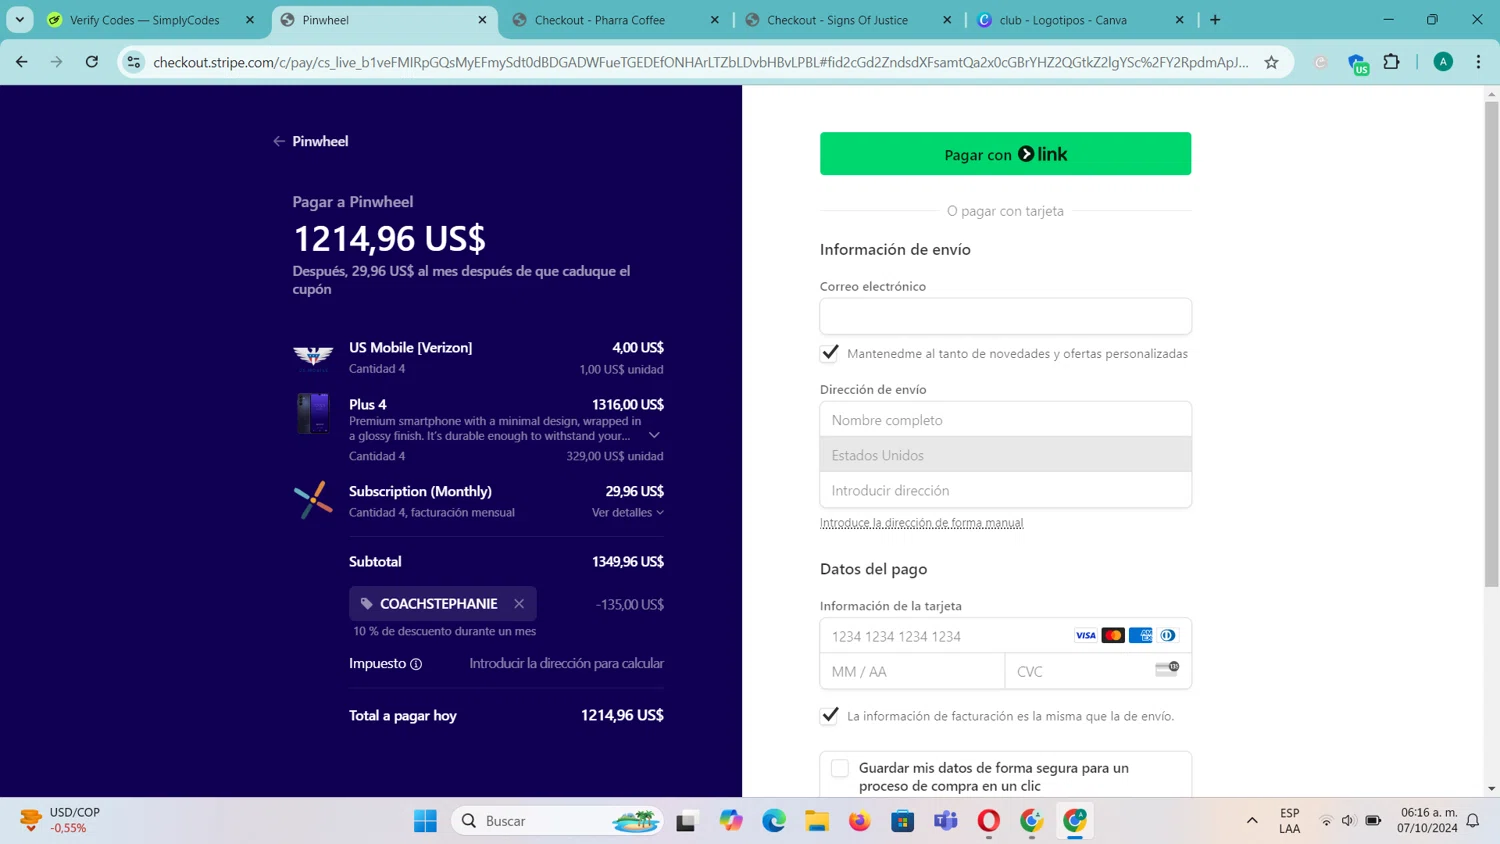Open File Explorer from the taskbar
The height and width of the screenshot is (844, 1500).
[x=817, y=821]
